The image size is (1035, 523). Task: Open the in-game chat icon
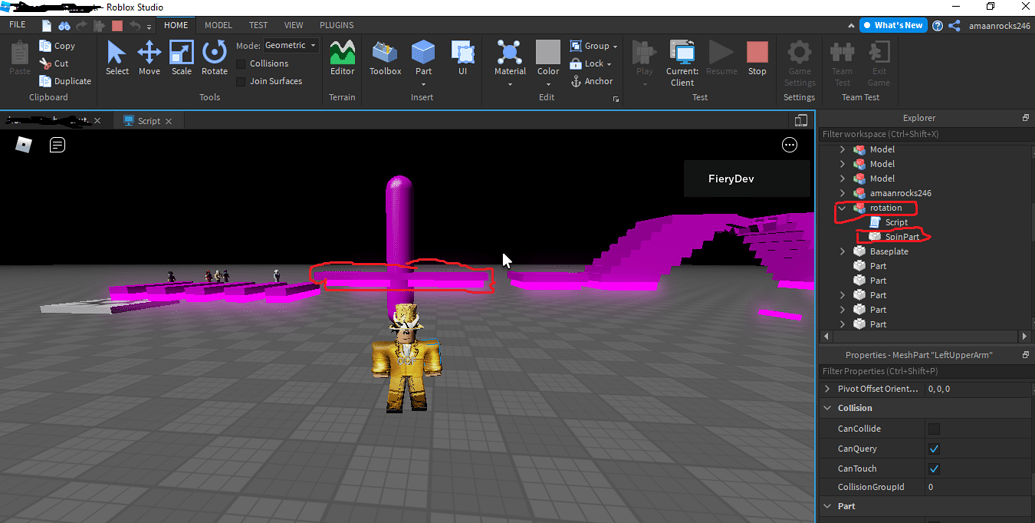[57, 145]
